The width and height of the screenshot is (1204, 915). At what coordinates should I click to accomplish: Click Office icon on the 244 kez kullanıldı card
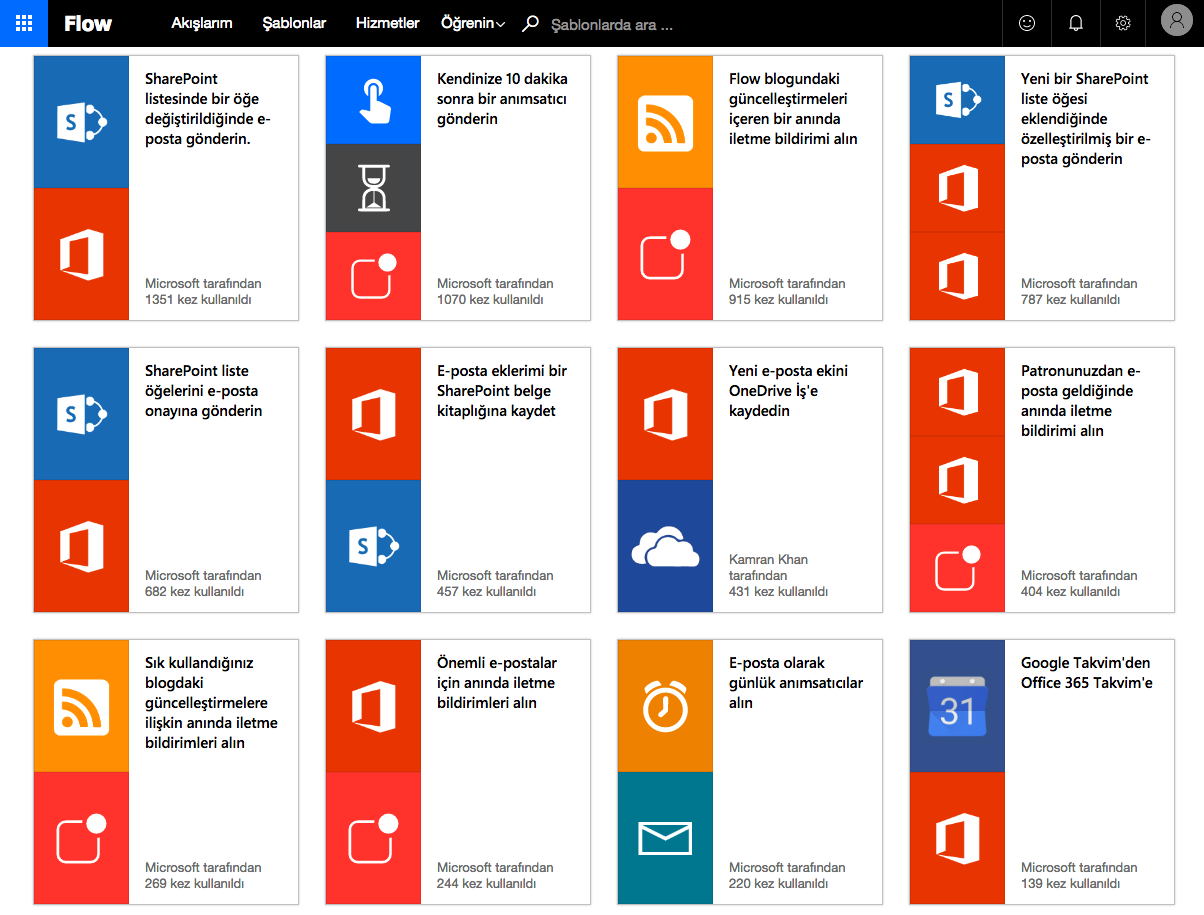[373, 706]
